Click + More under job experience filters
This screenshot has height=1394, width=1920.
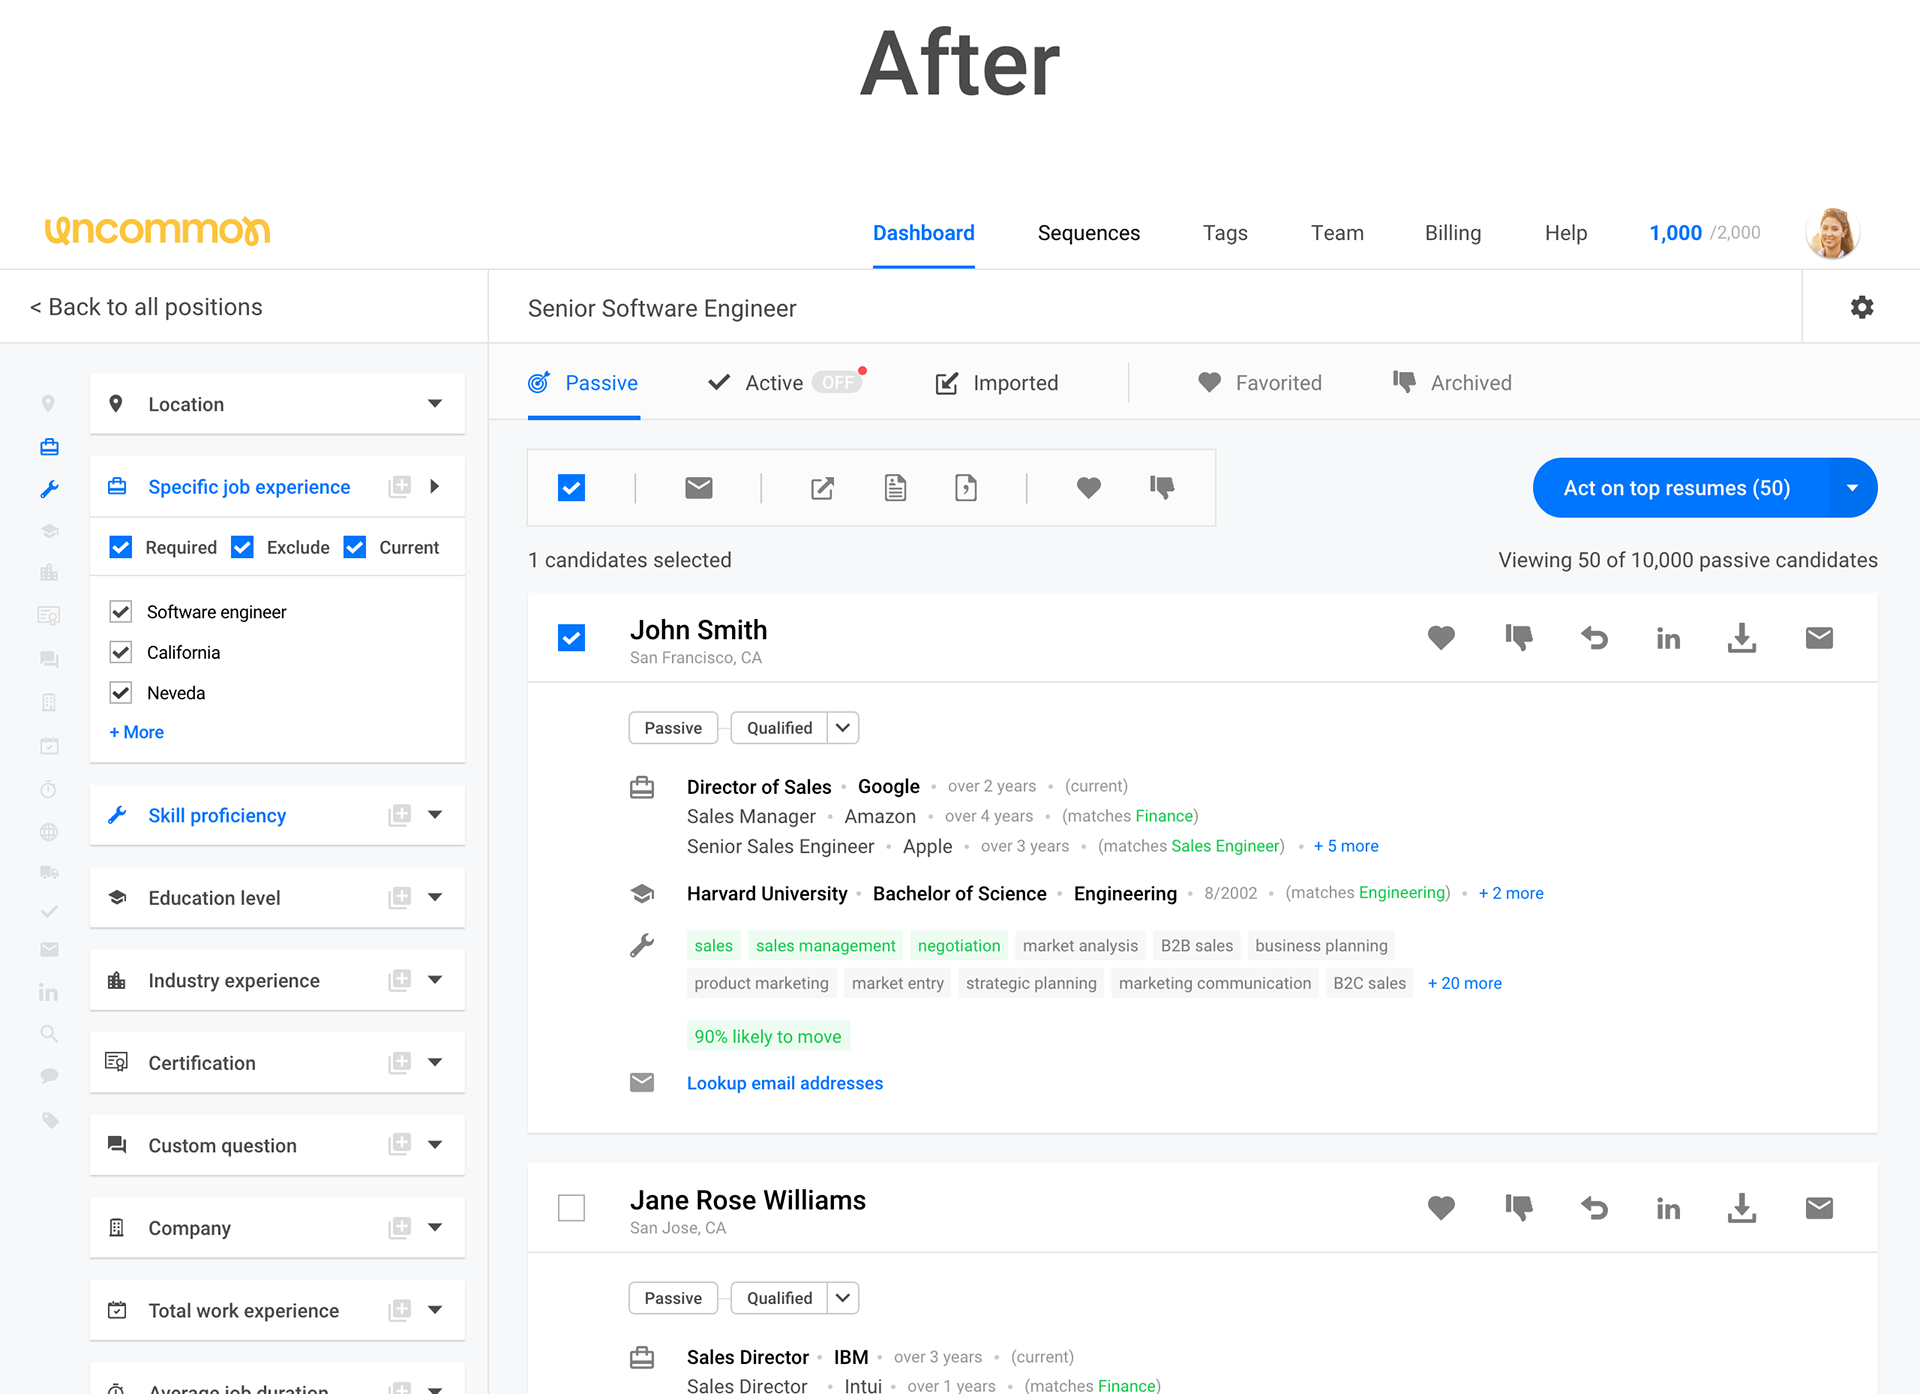coord(136,732)
